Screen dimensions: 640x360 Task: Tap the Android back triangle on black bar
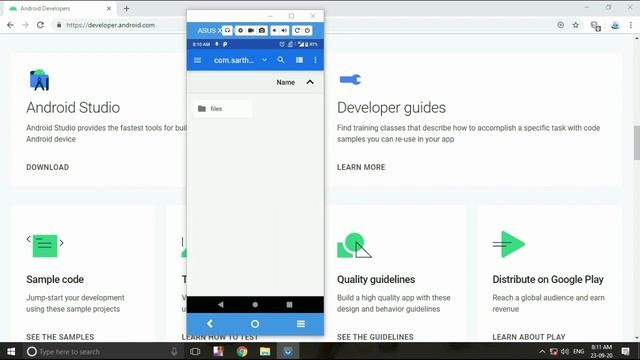[x=220, y=304]
